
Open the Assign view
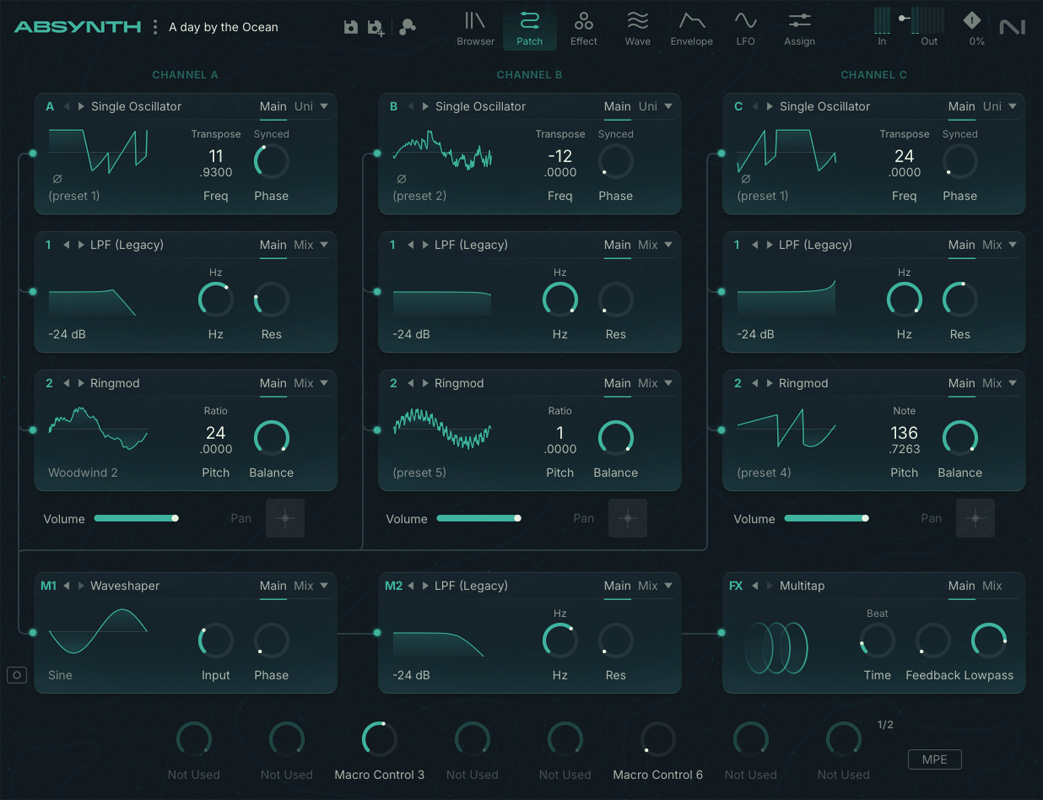point(799,28)
